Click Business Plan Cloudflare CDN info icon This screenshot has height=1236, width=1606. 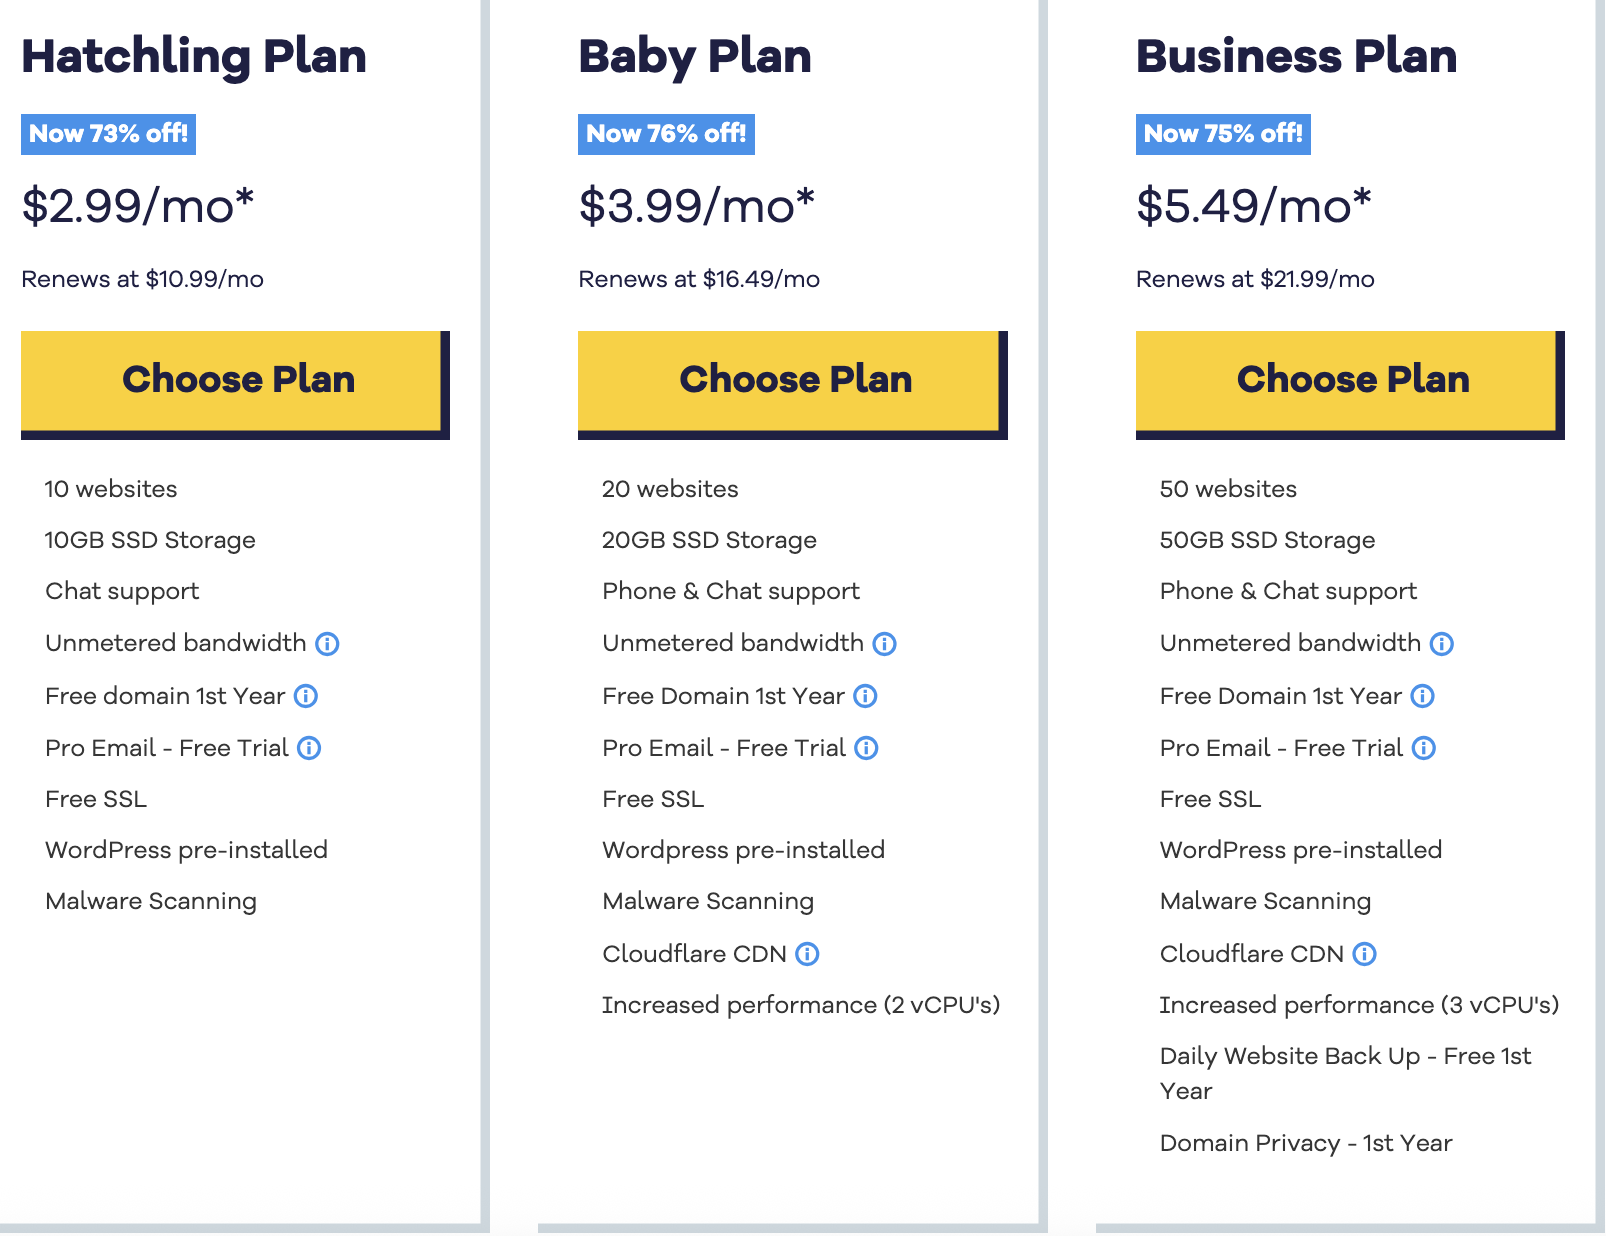(x=1364, y=954)
